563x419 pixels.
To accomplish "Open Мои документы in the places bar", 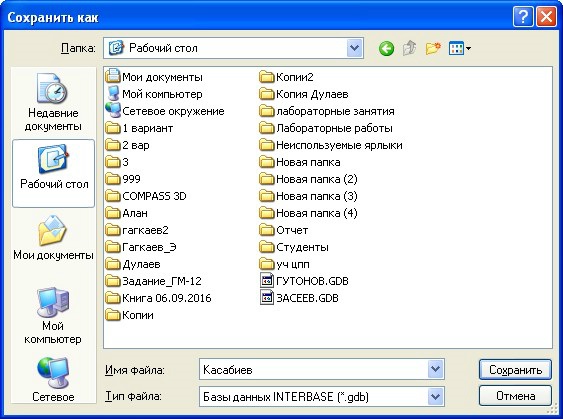I will 53,237.
